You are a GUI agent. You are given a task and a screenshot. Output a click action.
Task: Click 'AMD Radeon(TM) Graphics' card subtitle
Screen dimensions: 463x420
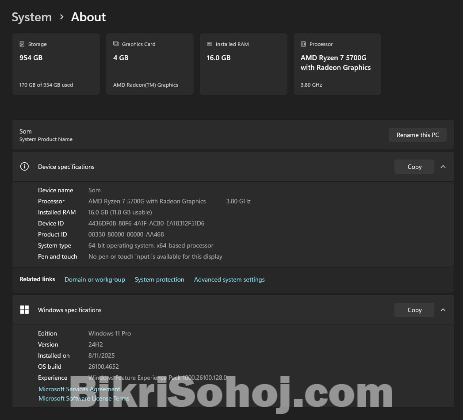146,85
